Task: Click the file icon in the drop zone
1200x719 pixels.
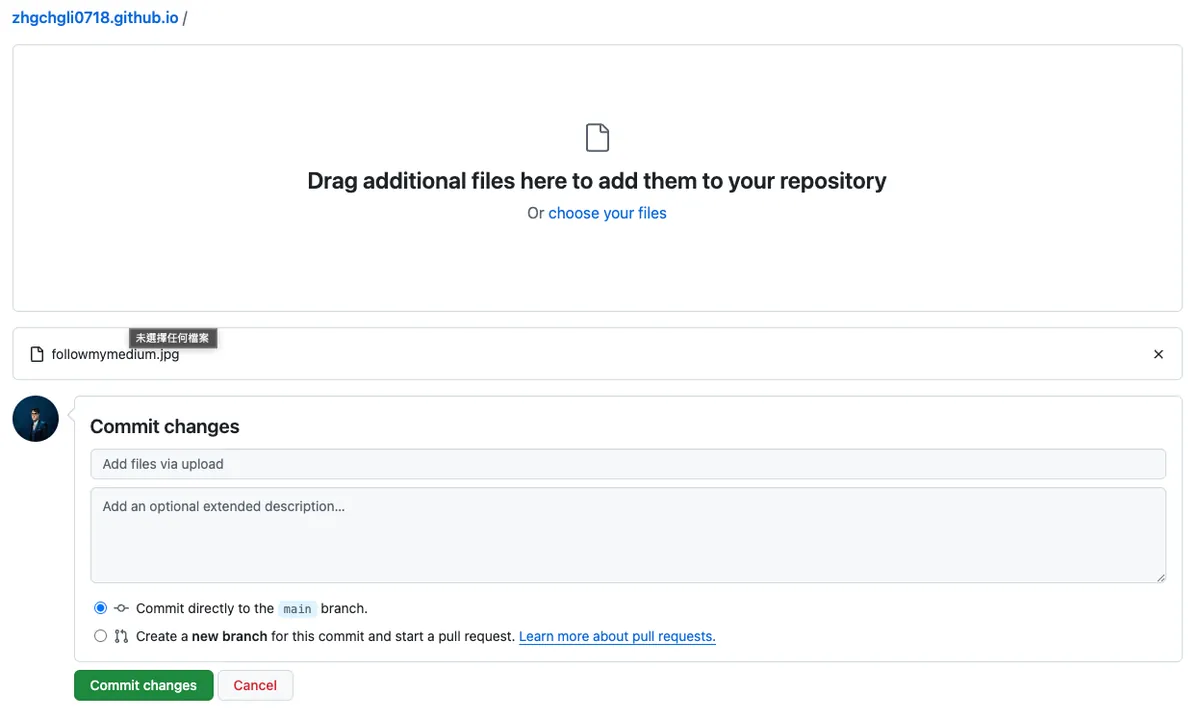Action: tap(597, 138)
